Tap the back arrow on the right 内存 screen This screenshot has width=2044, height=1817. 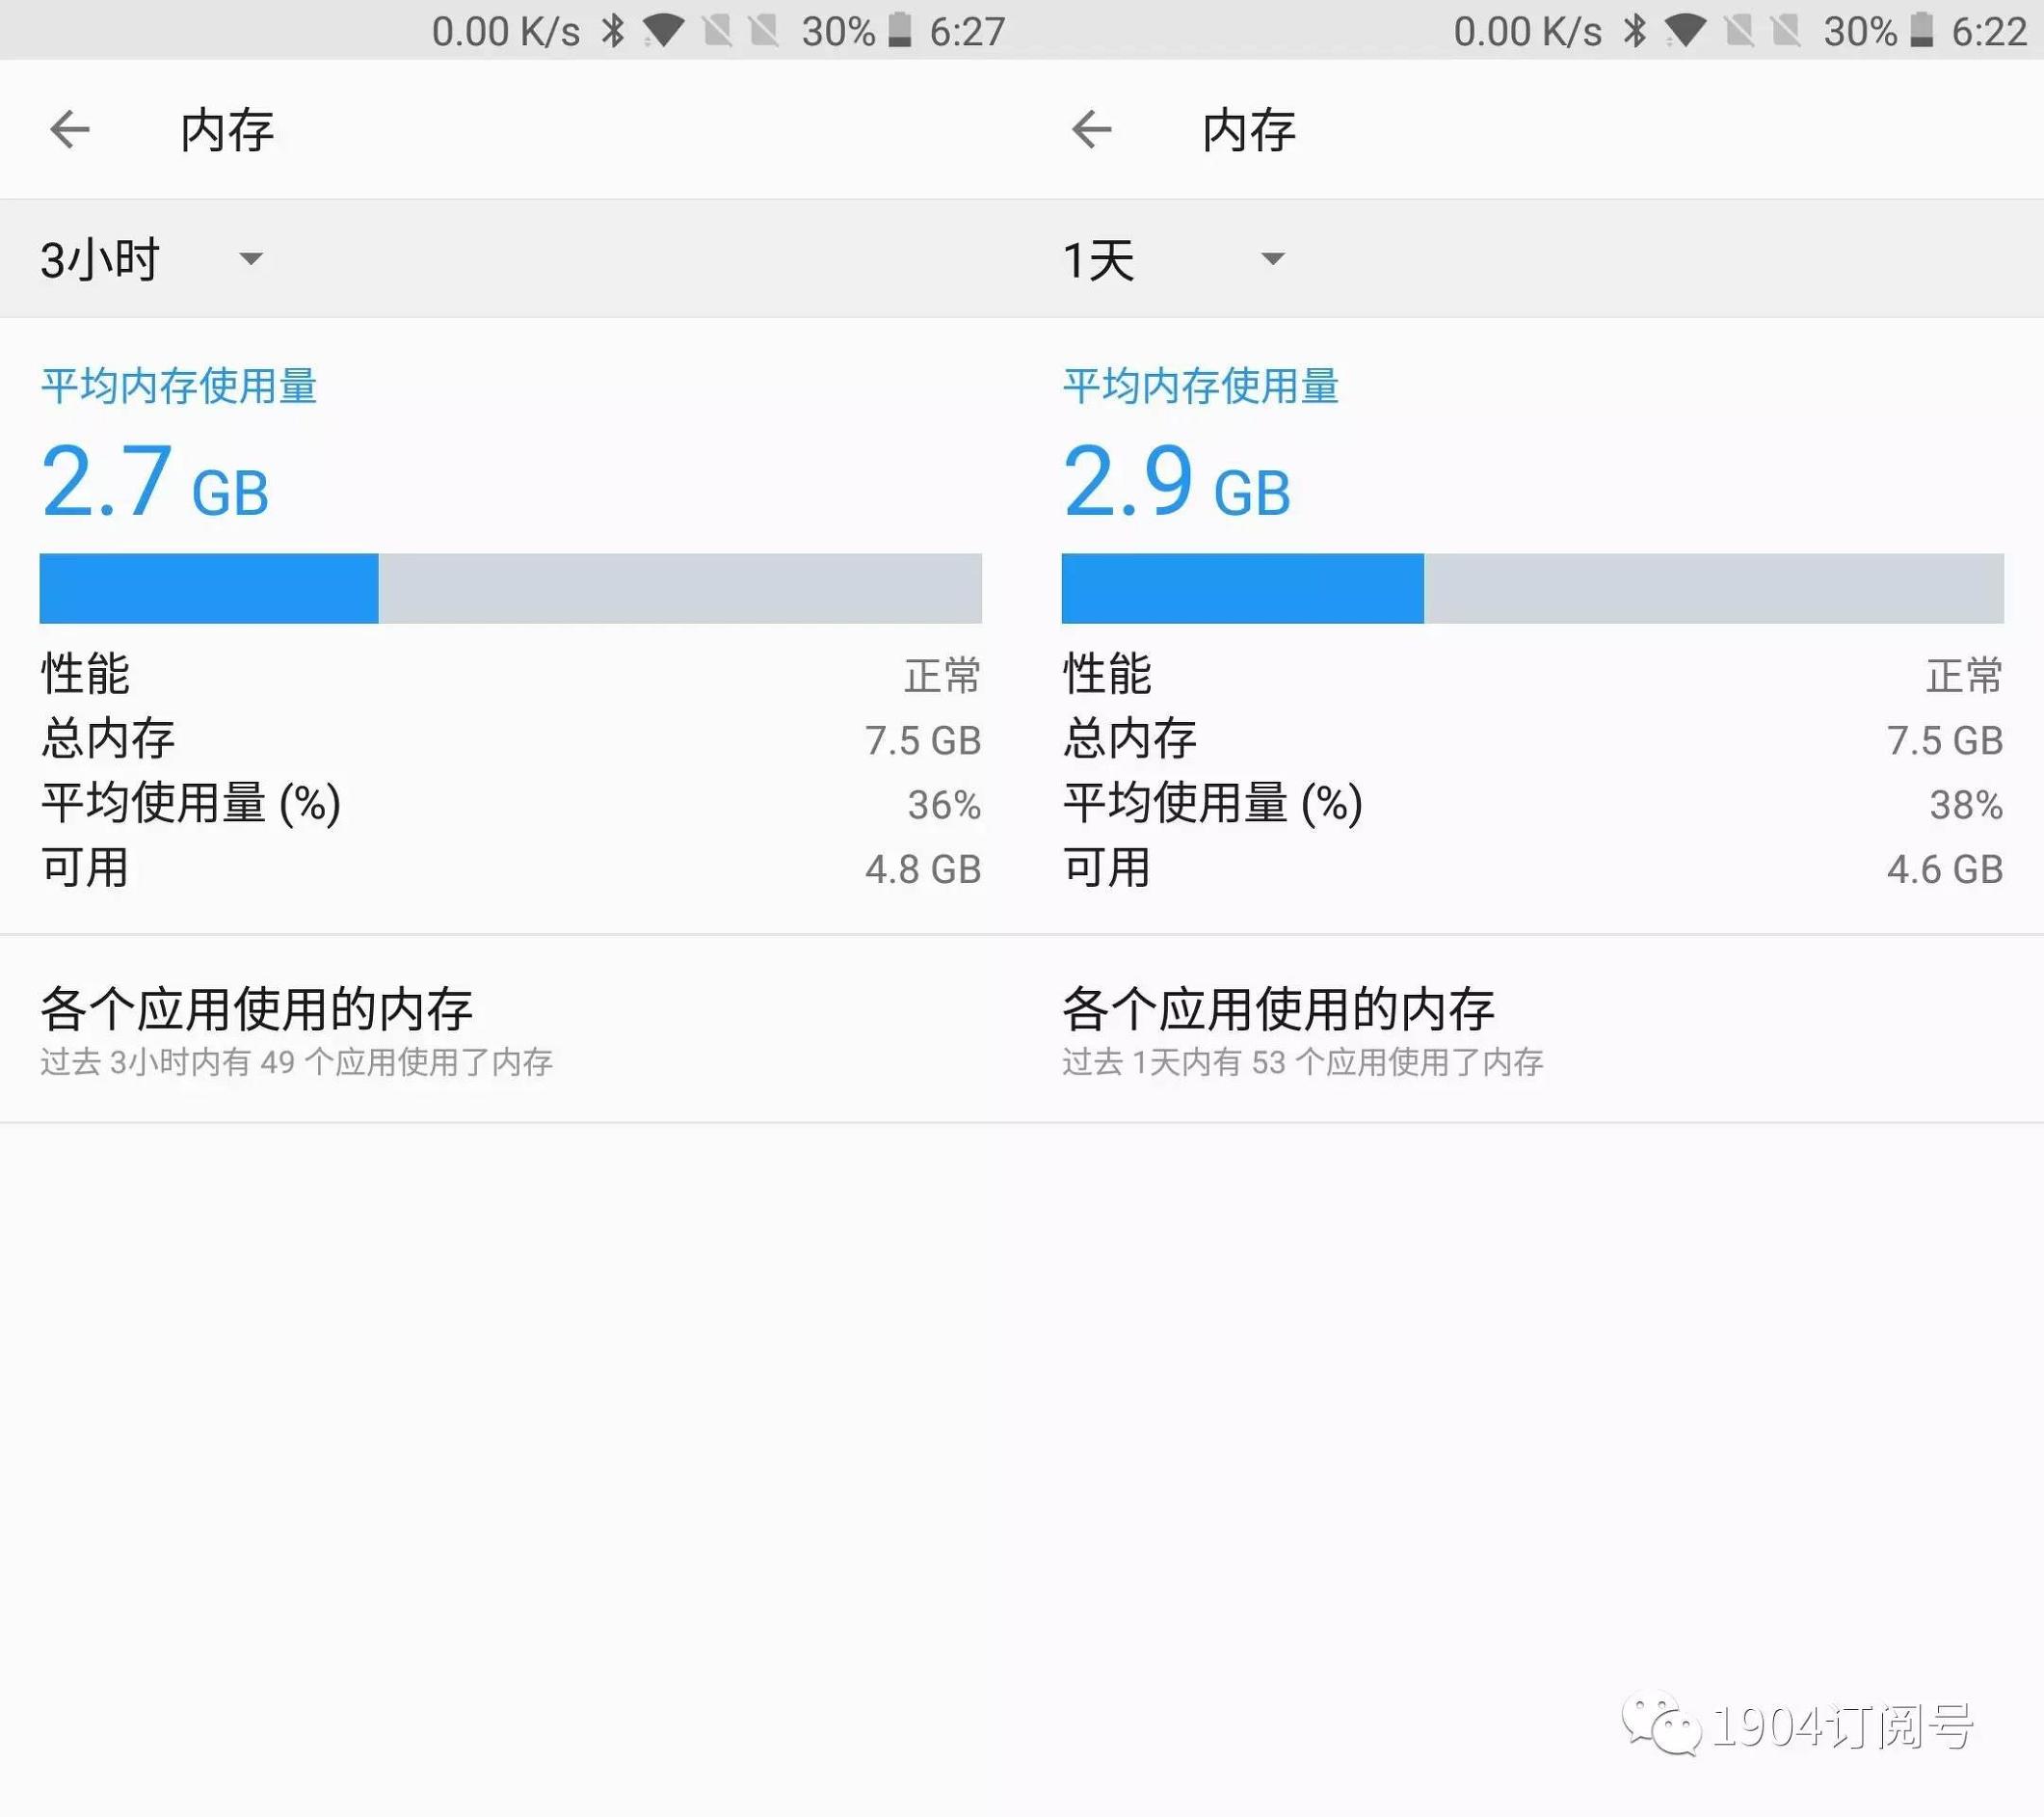pos(1093,129)
